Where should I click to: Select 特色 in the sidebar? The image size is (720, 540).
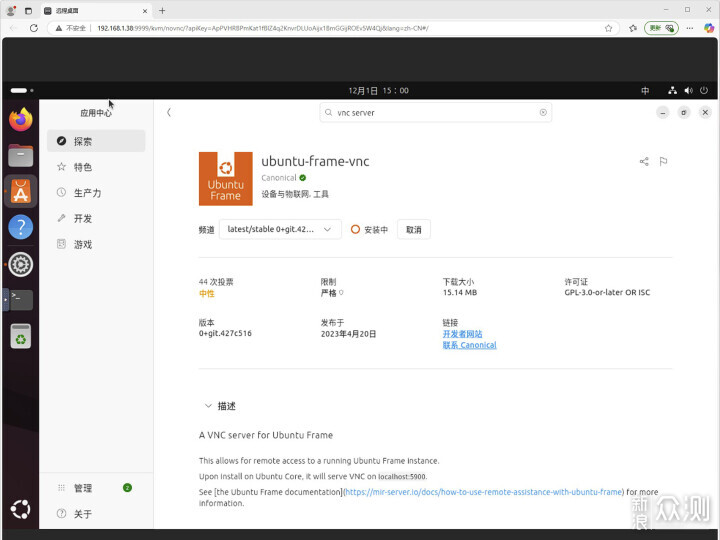[96, 167]
